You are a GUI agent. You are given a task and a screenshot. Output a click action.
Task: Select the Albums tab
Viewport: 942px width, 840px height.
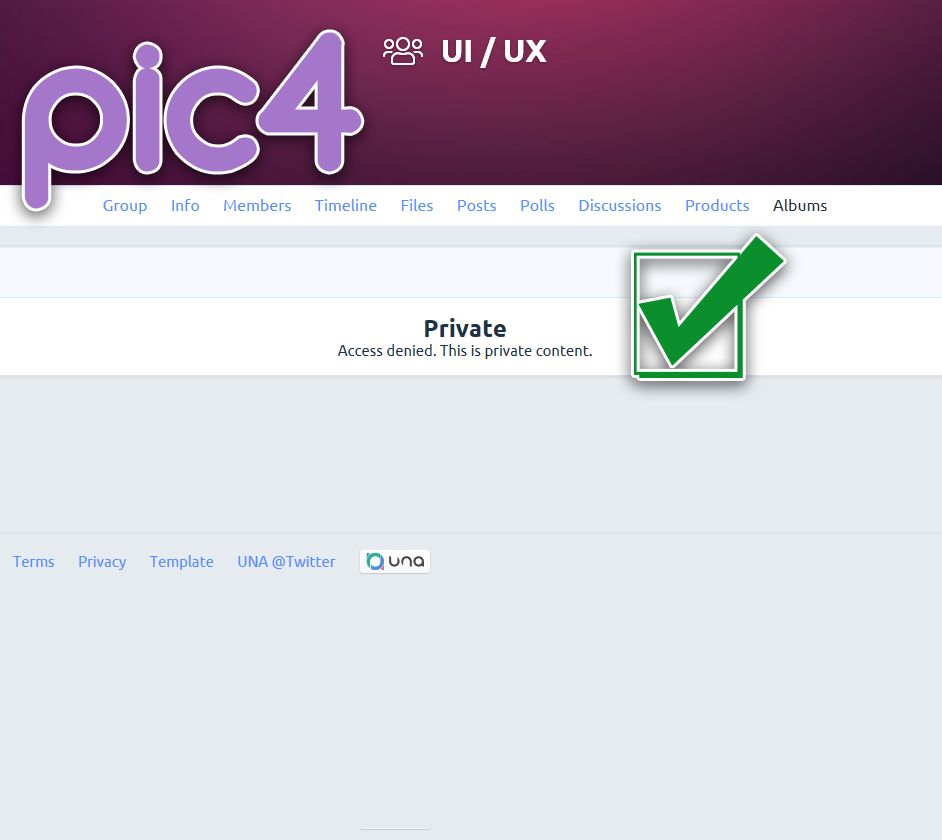point(800,205)
